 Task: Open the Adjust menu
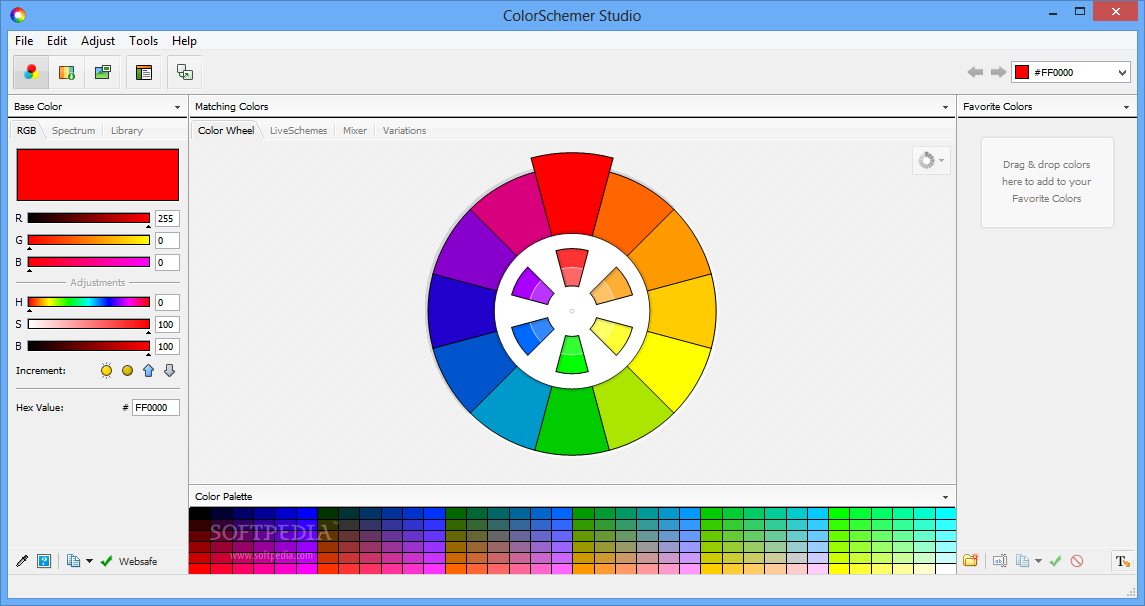tap(98, 41)
